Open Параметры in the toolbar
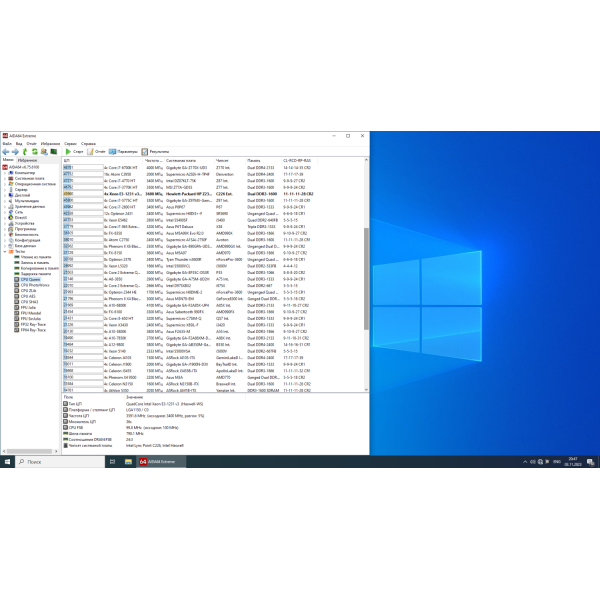The image size is (600, 600). pos(123,152)
